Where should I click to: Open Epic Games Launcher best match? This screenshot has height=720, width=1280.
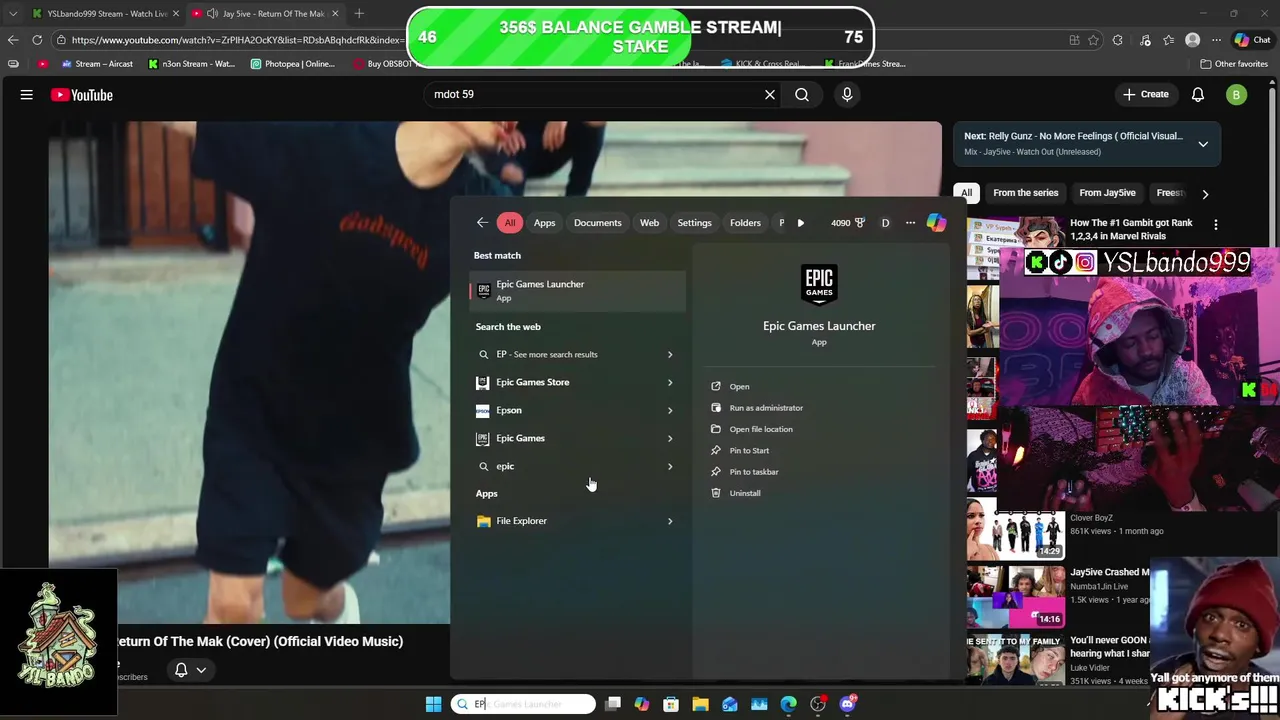click(578, 290)
